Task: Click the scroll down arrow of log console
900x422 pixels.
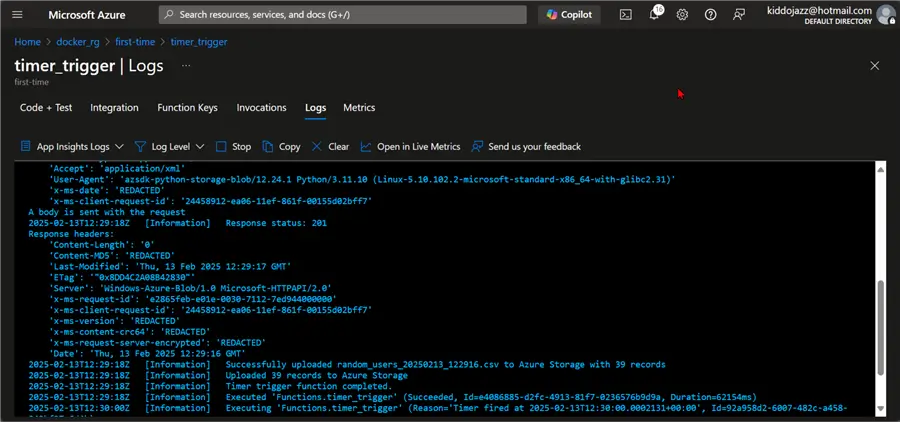Action: [881, 409]
